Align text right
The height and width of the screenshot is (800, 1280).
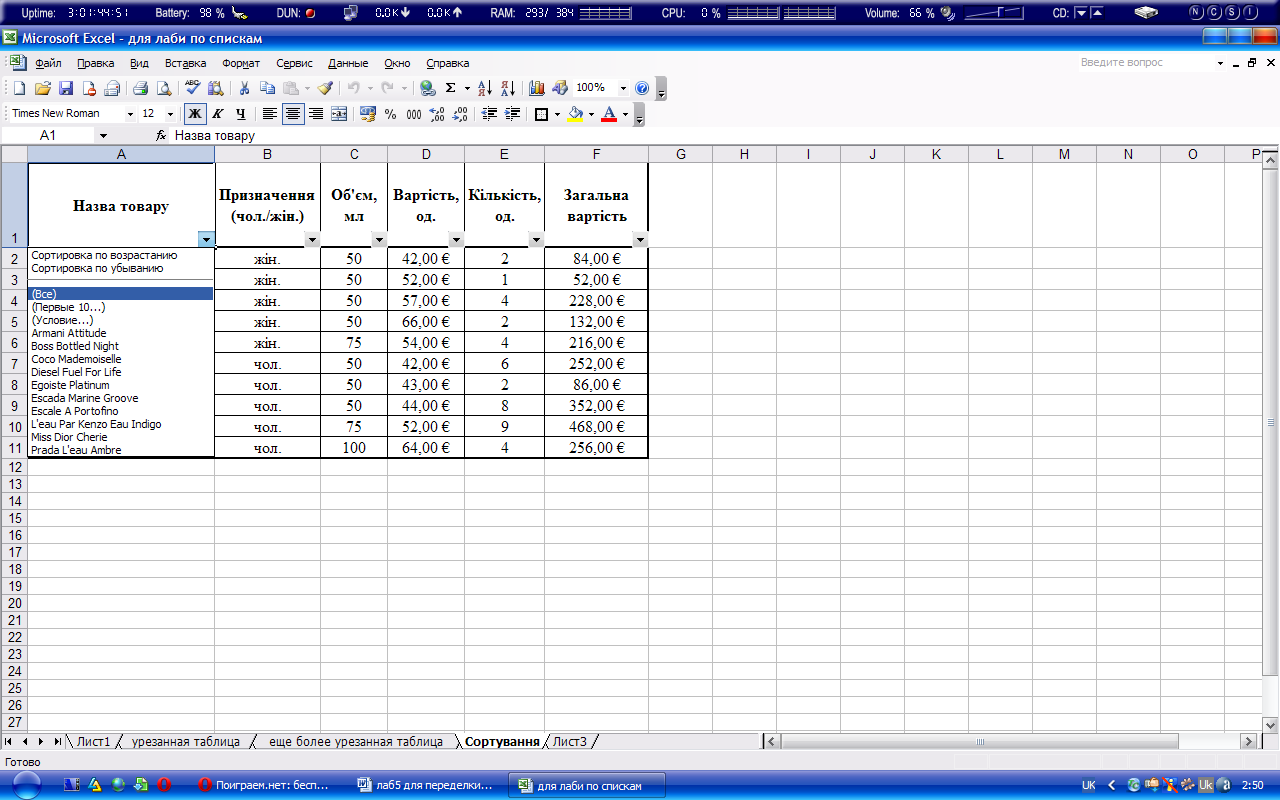[316, 114]
